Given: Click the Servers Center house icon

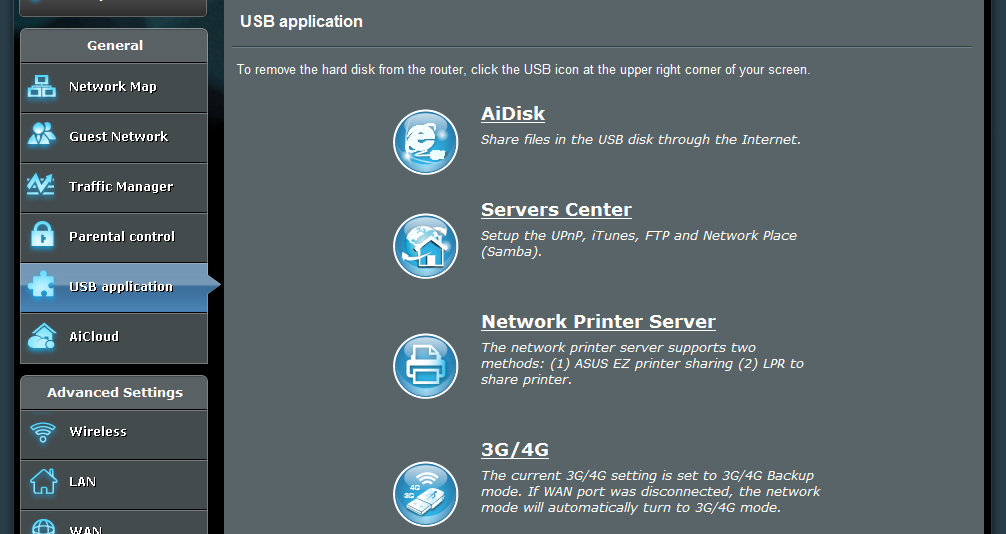Looking at the screenshot, I should [425, 246].
